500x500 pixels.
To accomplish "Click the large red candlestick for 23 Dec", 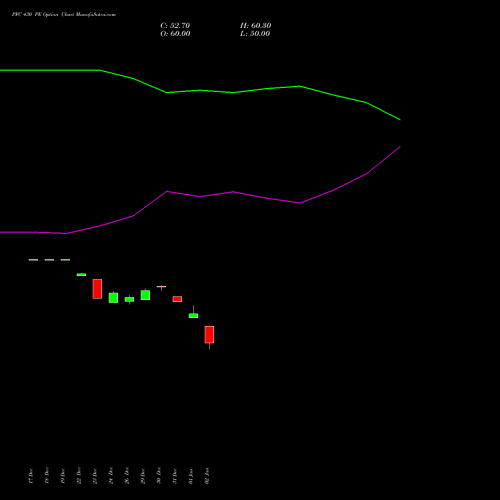I will (x=97, y=289).
